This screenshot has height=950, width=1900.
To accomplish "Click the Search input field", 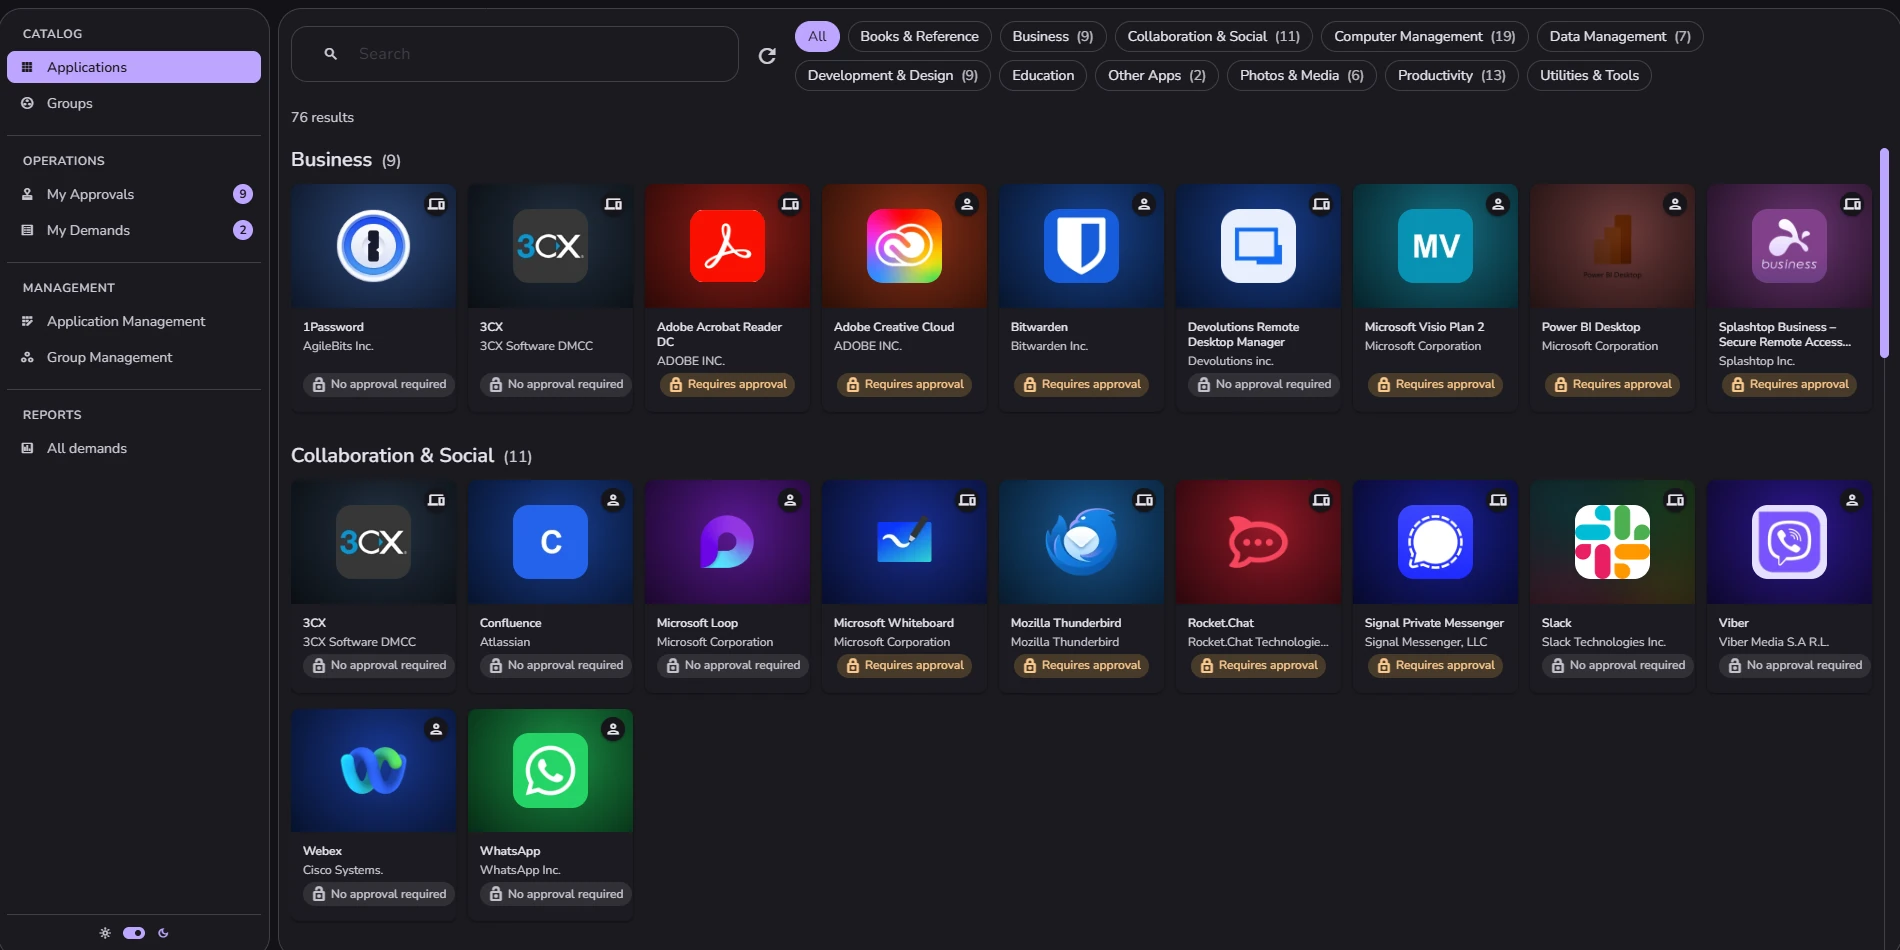I will 515,54.
